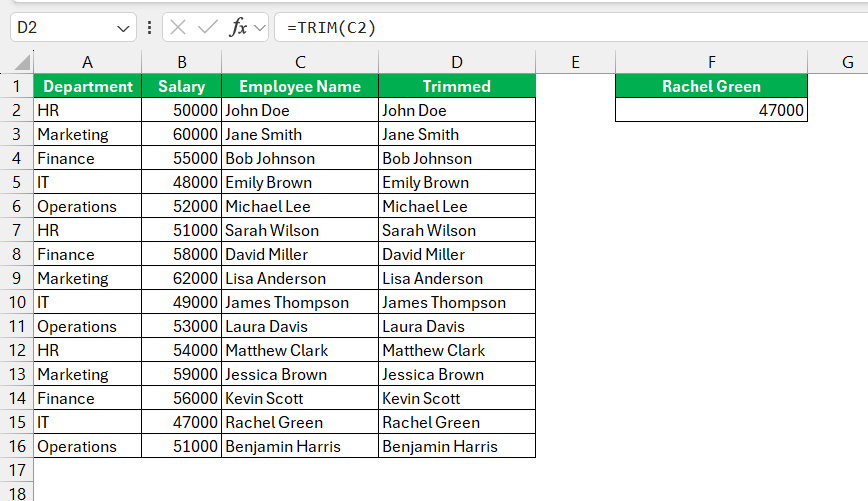
Task: Select column D header
Action: (457, 62)
